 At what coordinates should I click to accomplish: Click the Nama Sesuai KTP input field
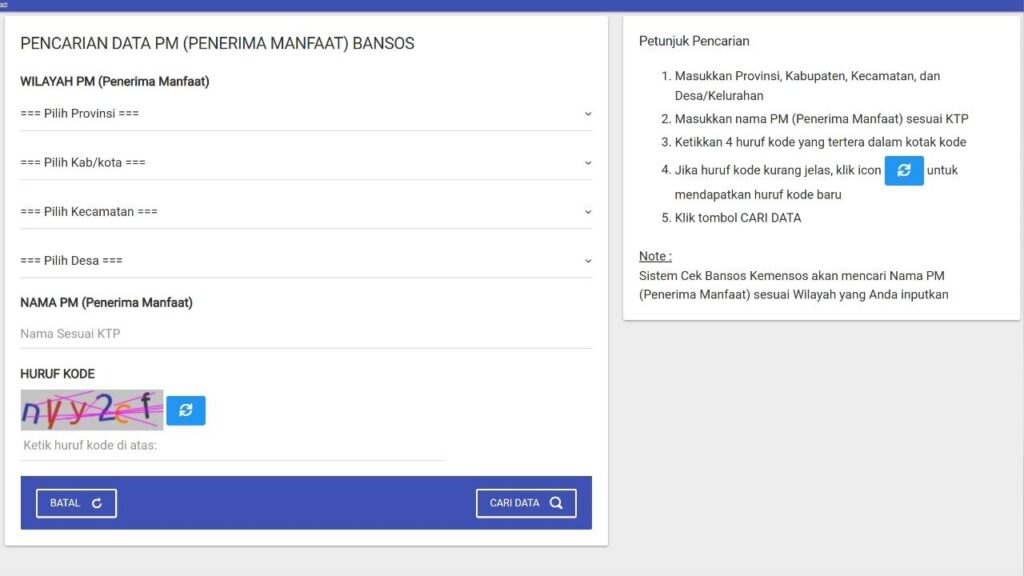(x=300, y=333)
